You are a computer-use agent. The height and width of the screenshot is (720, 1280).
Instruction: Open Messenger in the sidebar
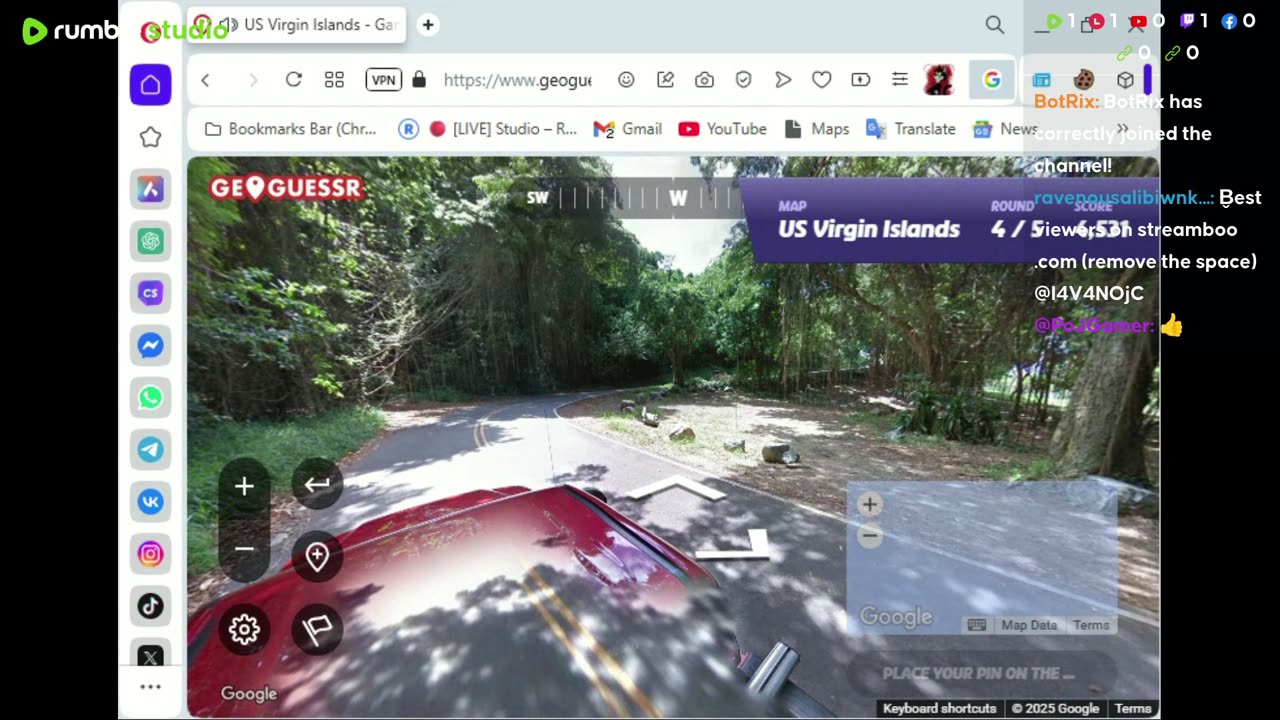pos(150,345)
